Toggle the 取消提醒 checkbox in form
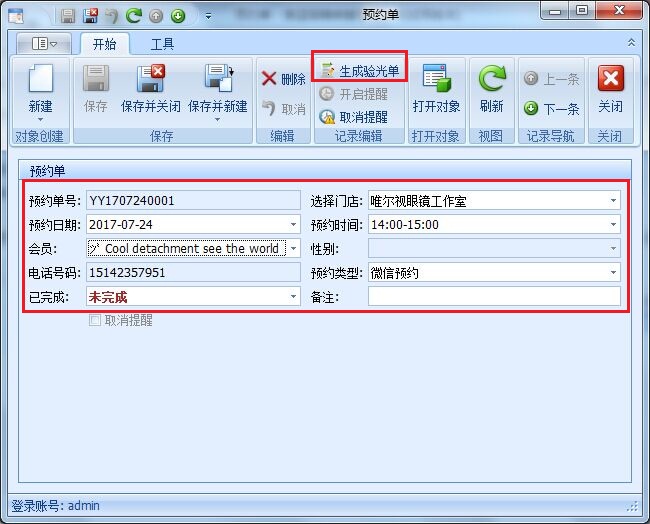This screenshot has height=524, width=650. coord(95,320)
